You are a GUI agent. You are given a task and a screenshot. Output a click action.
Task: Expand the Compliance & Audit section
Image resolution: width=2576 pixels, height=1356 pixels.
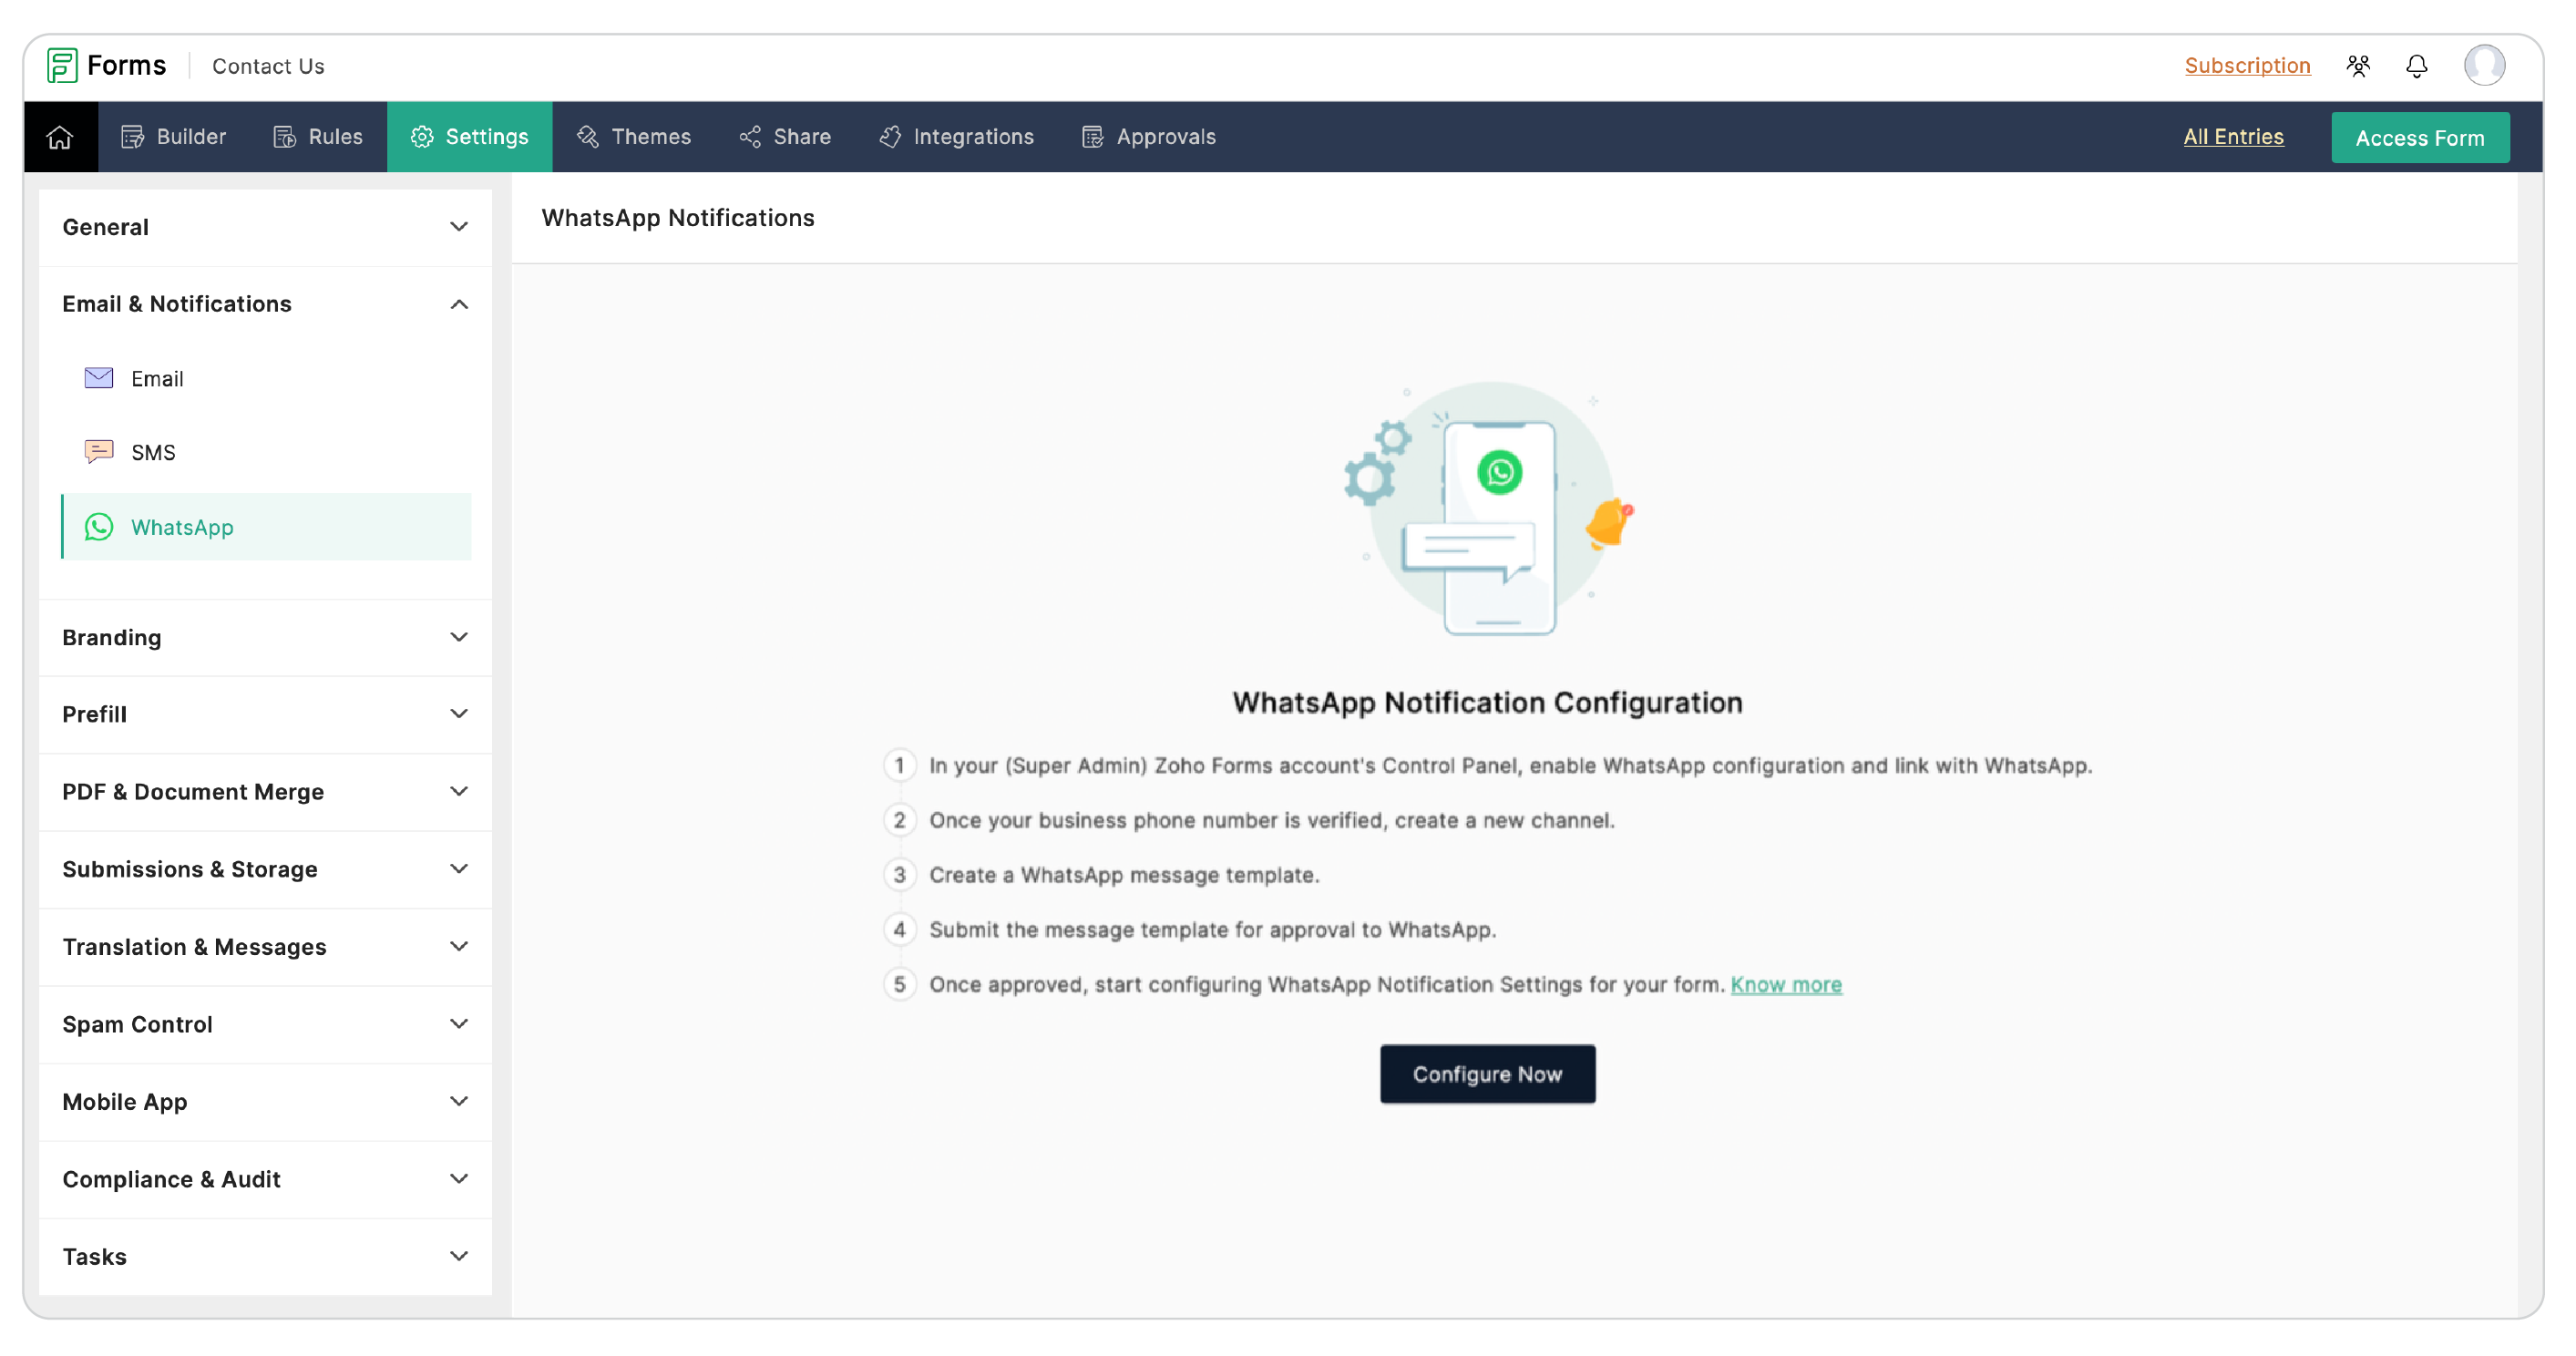[265, 1180]
